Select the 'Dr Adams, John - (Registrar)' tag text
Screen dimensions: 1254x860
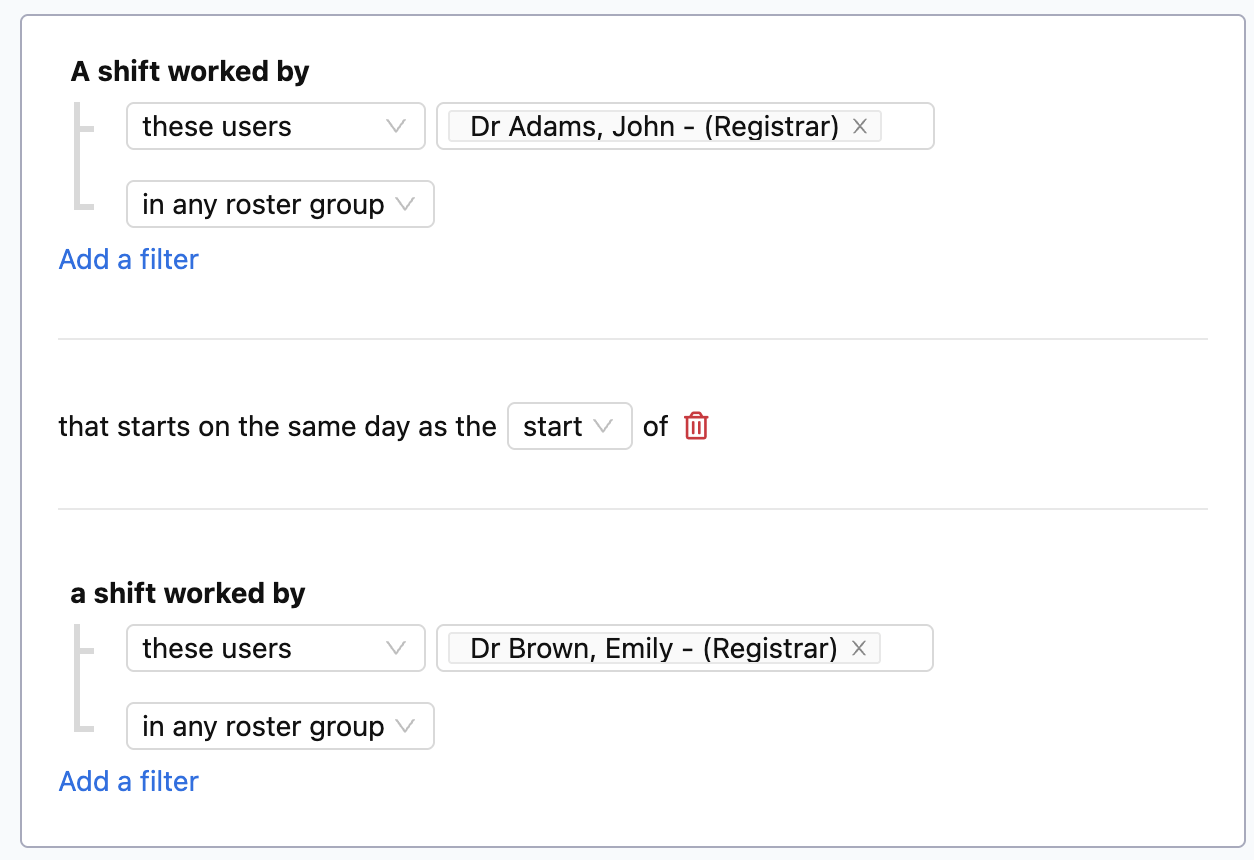654,126
